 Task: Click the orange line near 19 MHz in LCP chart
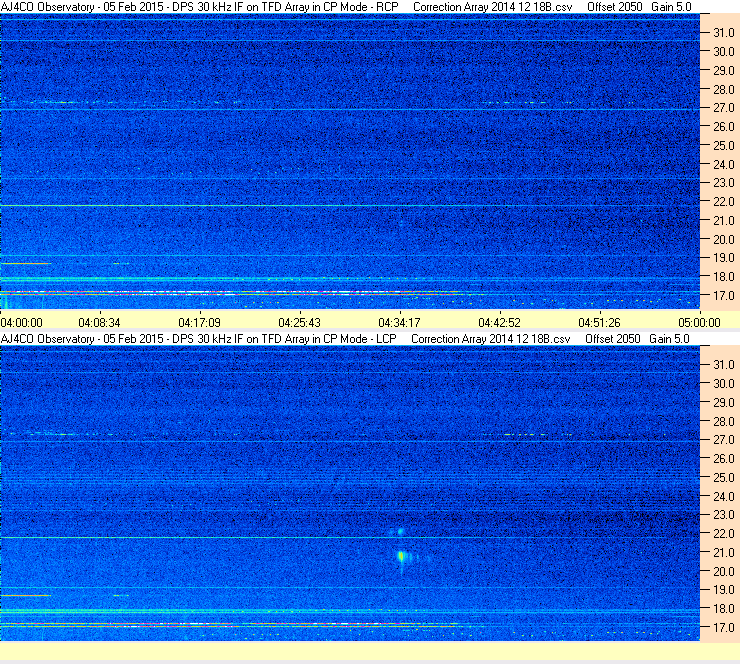click(x=25, y=596)
